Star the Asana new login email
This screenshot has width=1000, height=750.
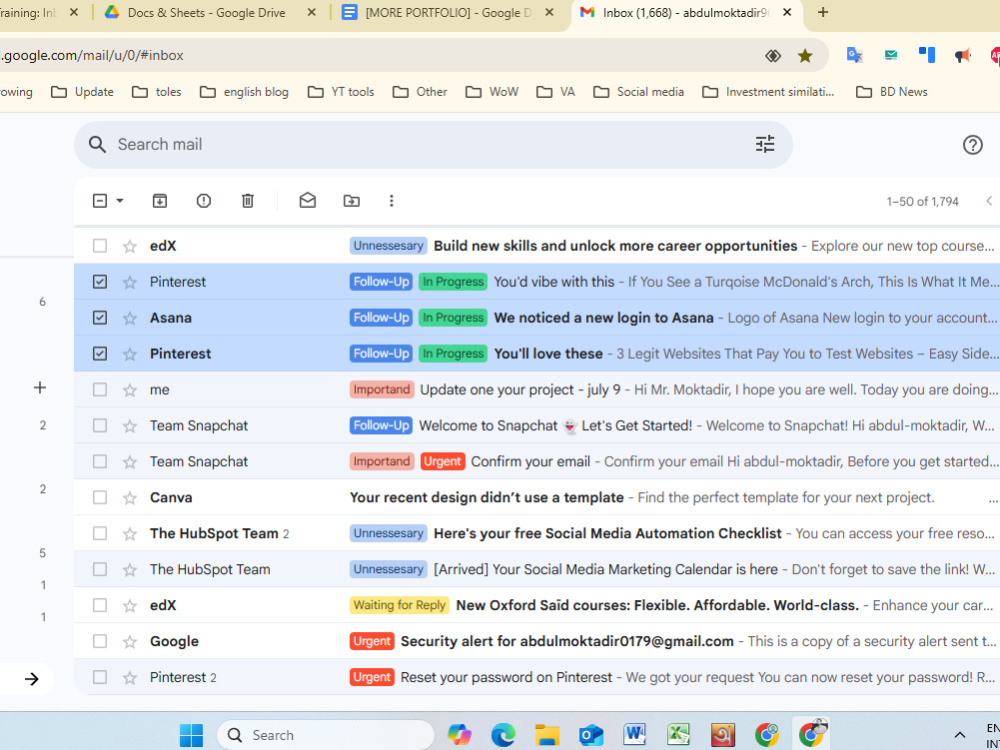pyautogui.click(x=130, y=318)
